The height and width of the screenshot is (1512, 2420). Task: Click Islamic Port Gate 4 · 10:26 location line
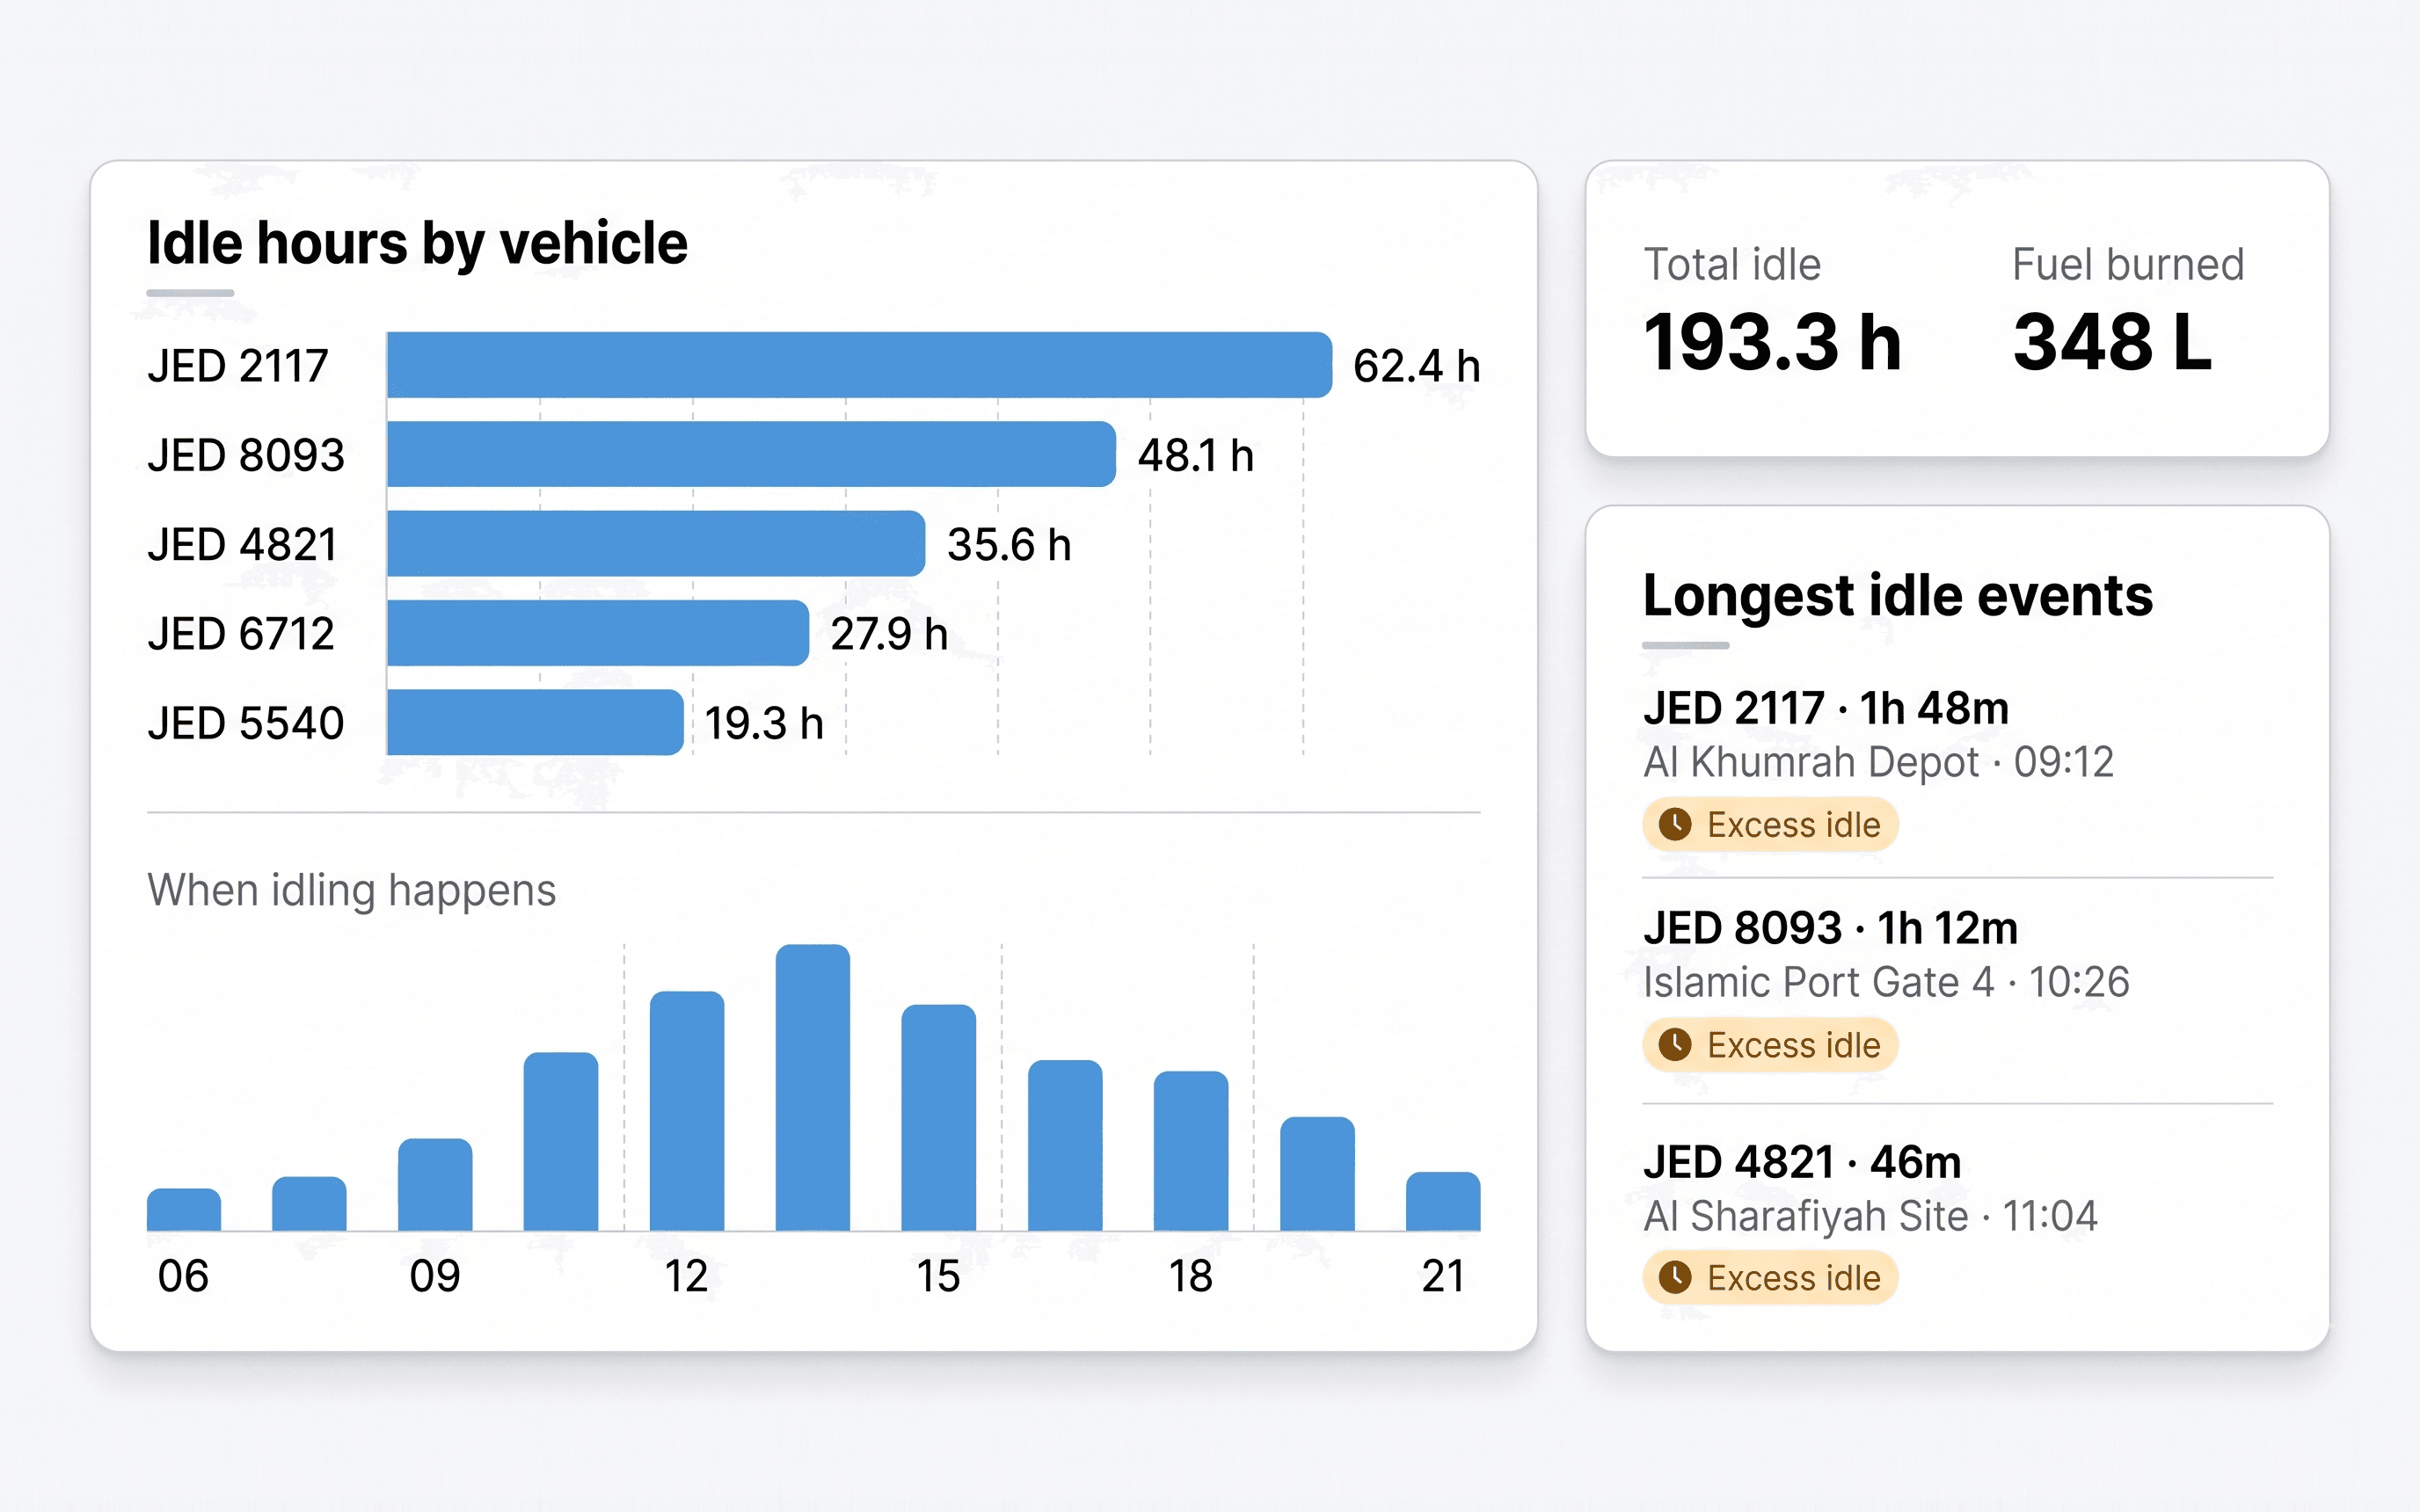(x=1886, y=982)
